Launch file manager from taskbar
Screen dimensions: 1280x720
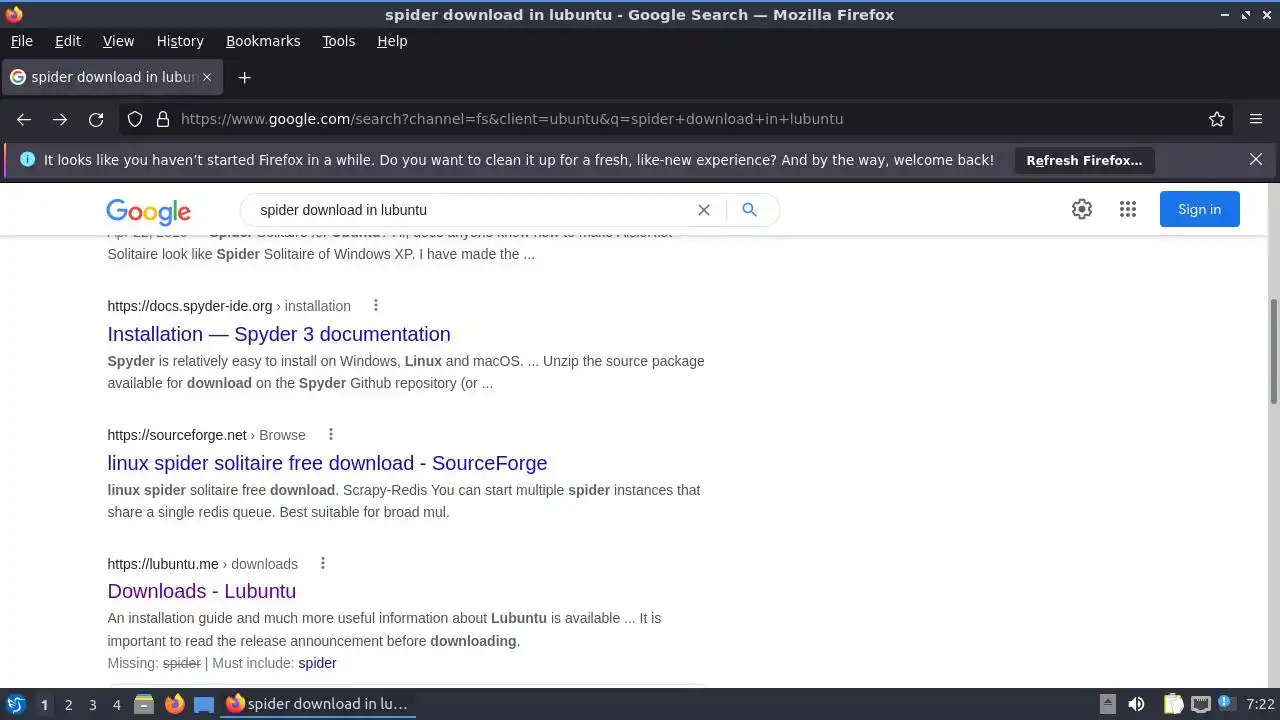(144, 704)
